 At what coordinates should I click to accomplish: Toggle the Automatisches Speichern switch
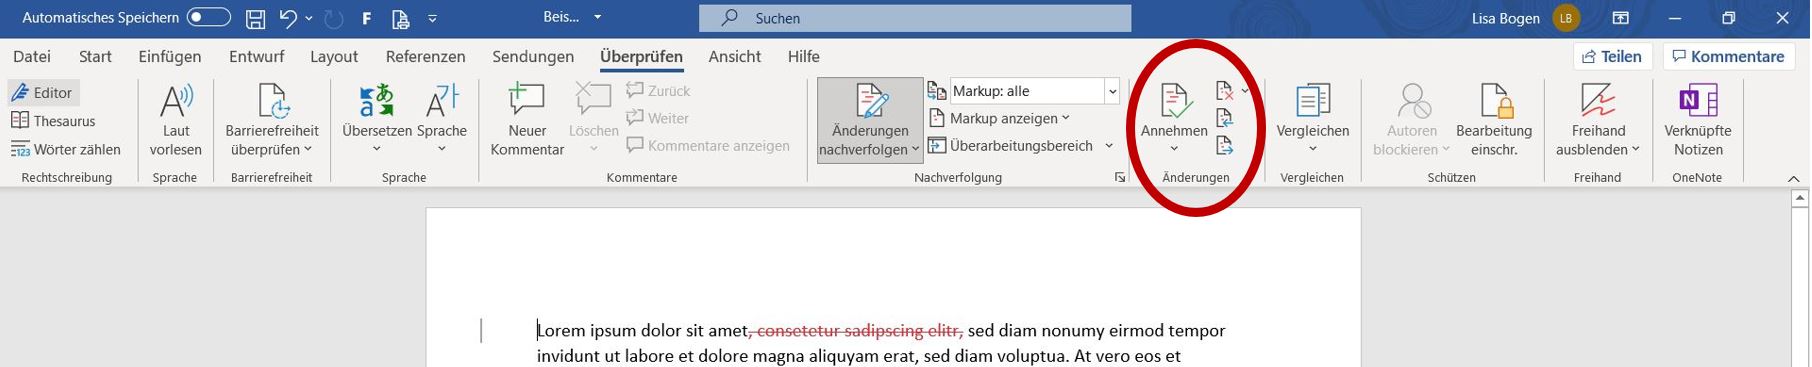tap(208, 18)
